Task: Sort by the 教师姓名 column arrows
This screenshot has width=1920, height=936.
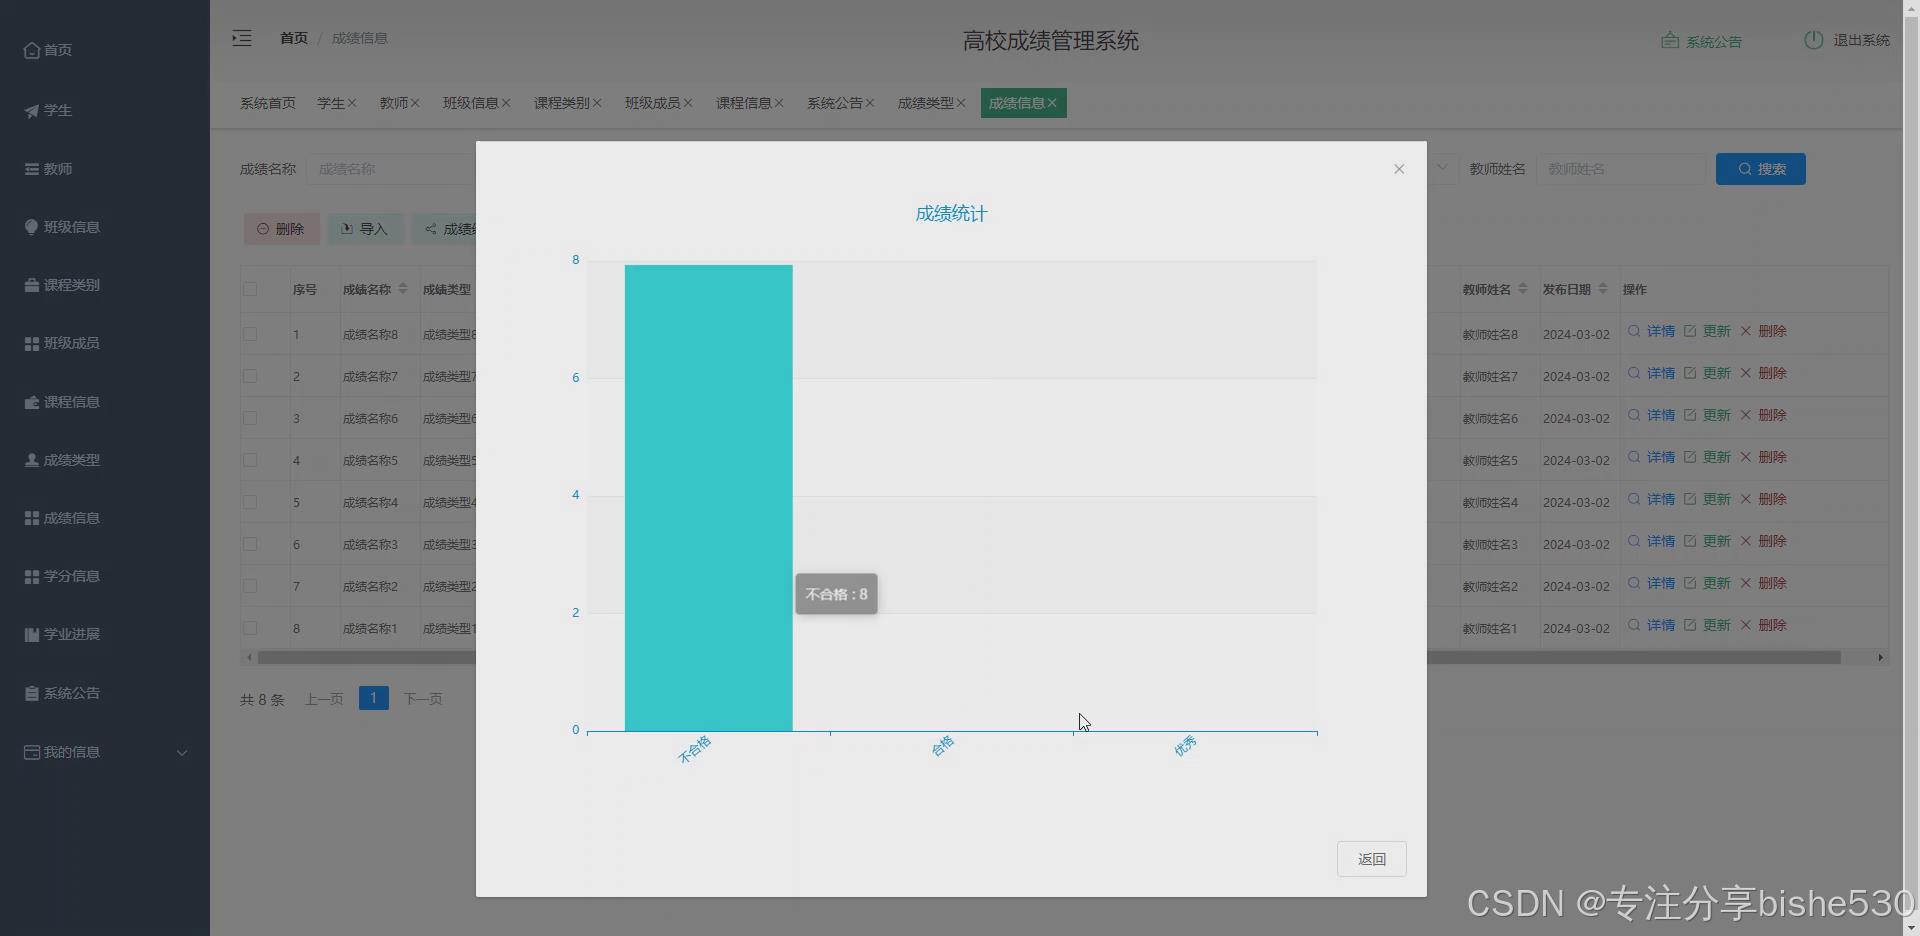Action: click(x=1523, y=289)
